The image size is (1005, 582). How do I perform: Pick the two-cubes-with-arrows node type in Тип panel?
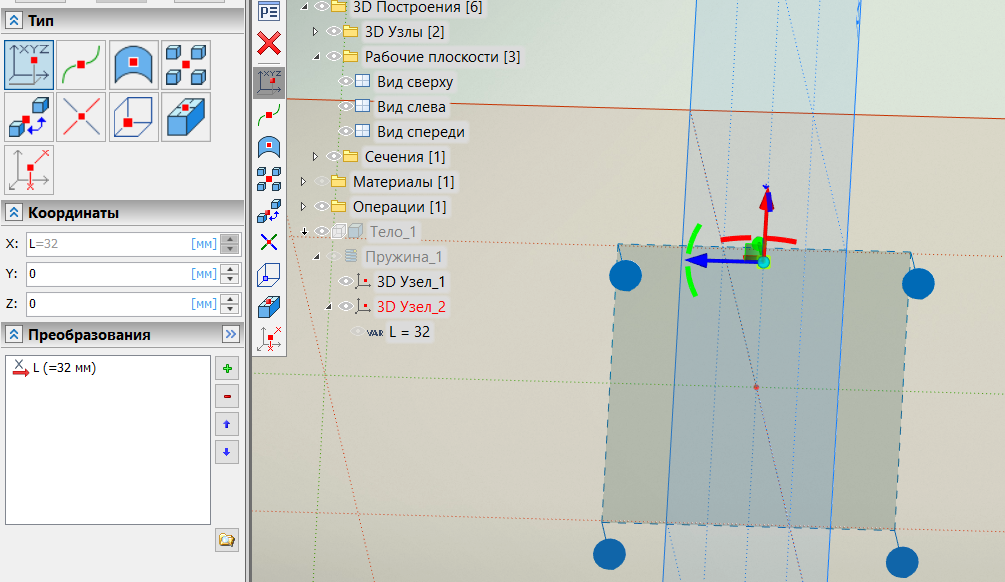[29, 117]
